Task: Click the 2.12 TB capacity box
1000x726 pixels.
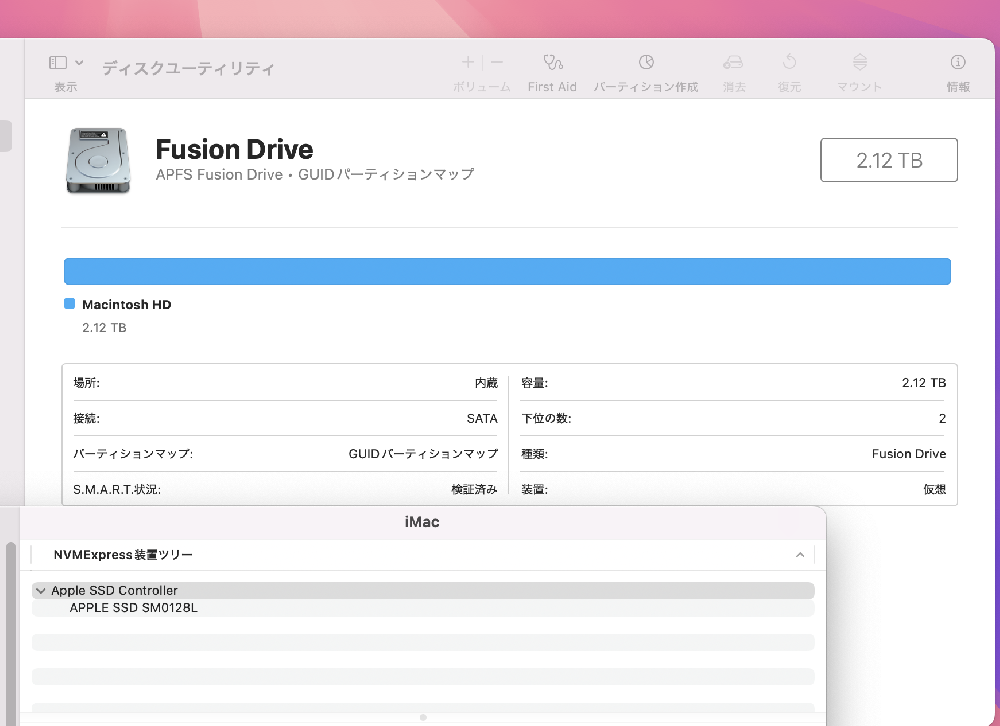Action: 889,160
